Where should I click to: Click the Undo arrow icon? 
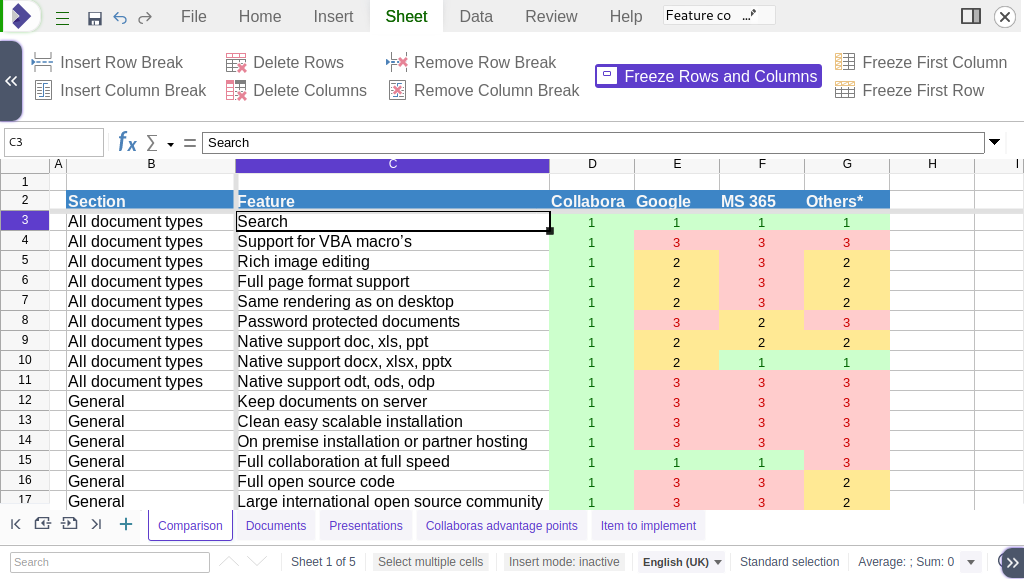[x=120, y=18]
